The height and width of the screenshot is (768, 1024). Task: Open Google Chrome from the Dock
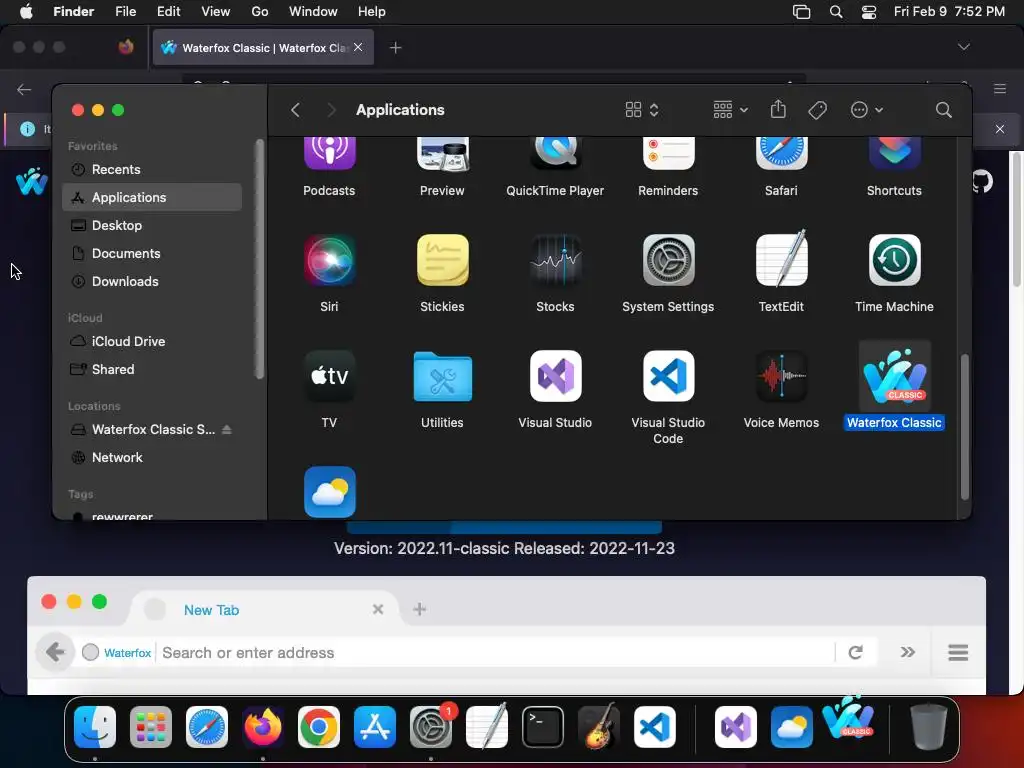[319, 727]
